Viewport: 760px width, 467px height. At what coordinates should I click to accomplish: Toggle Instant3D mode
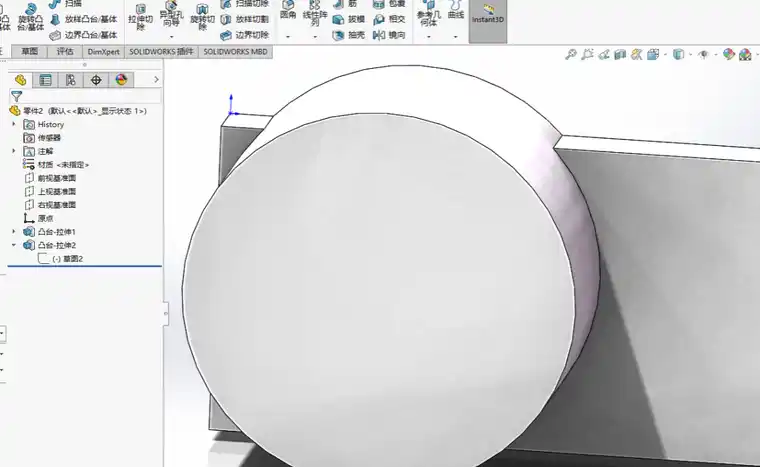(488, 19)
